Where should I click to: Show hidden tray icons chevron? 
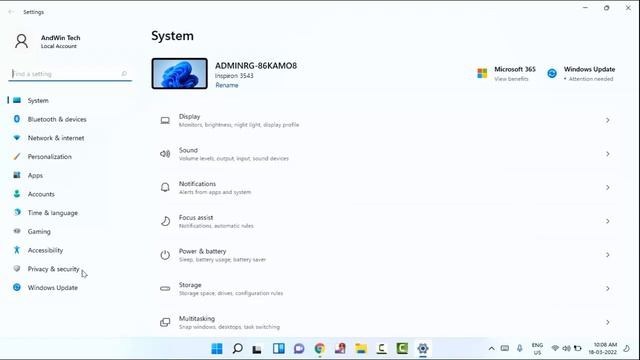point(491,349)
